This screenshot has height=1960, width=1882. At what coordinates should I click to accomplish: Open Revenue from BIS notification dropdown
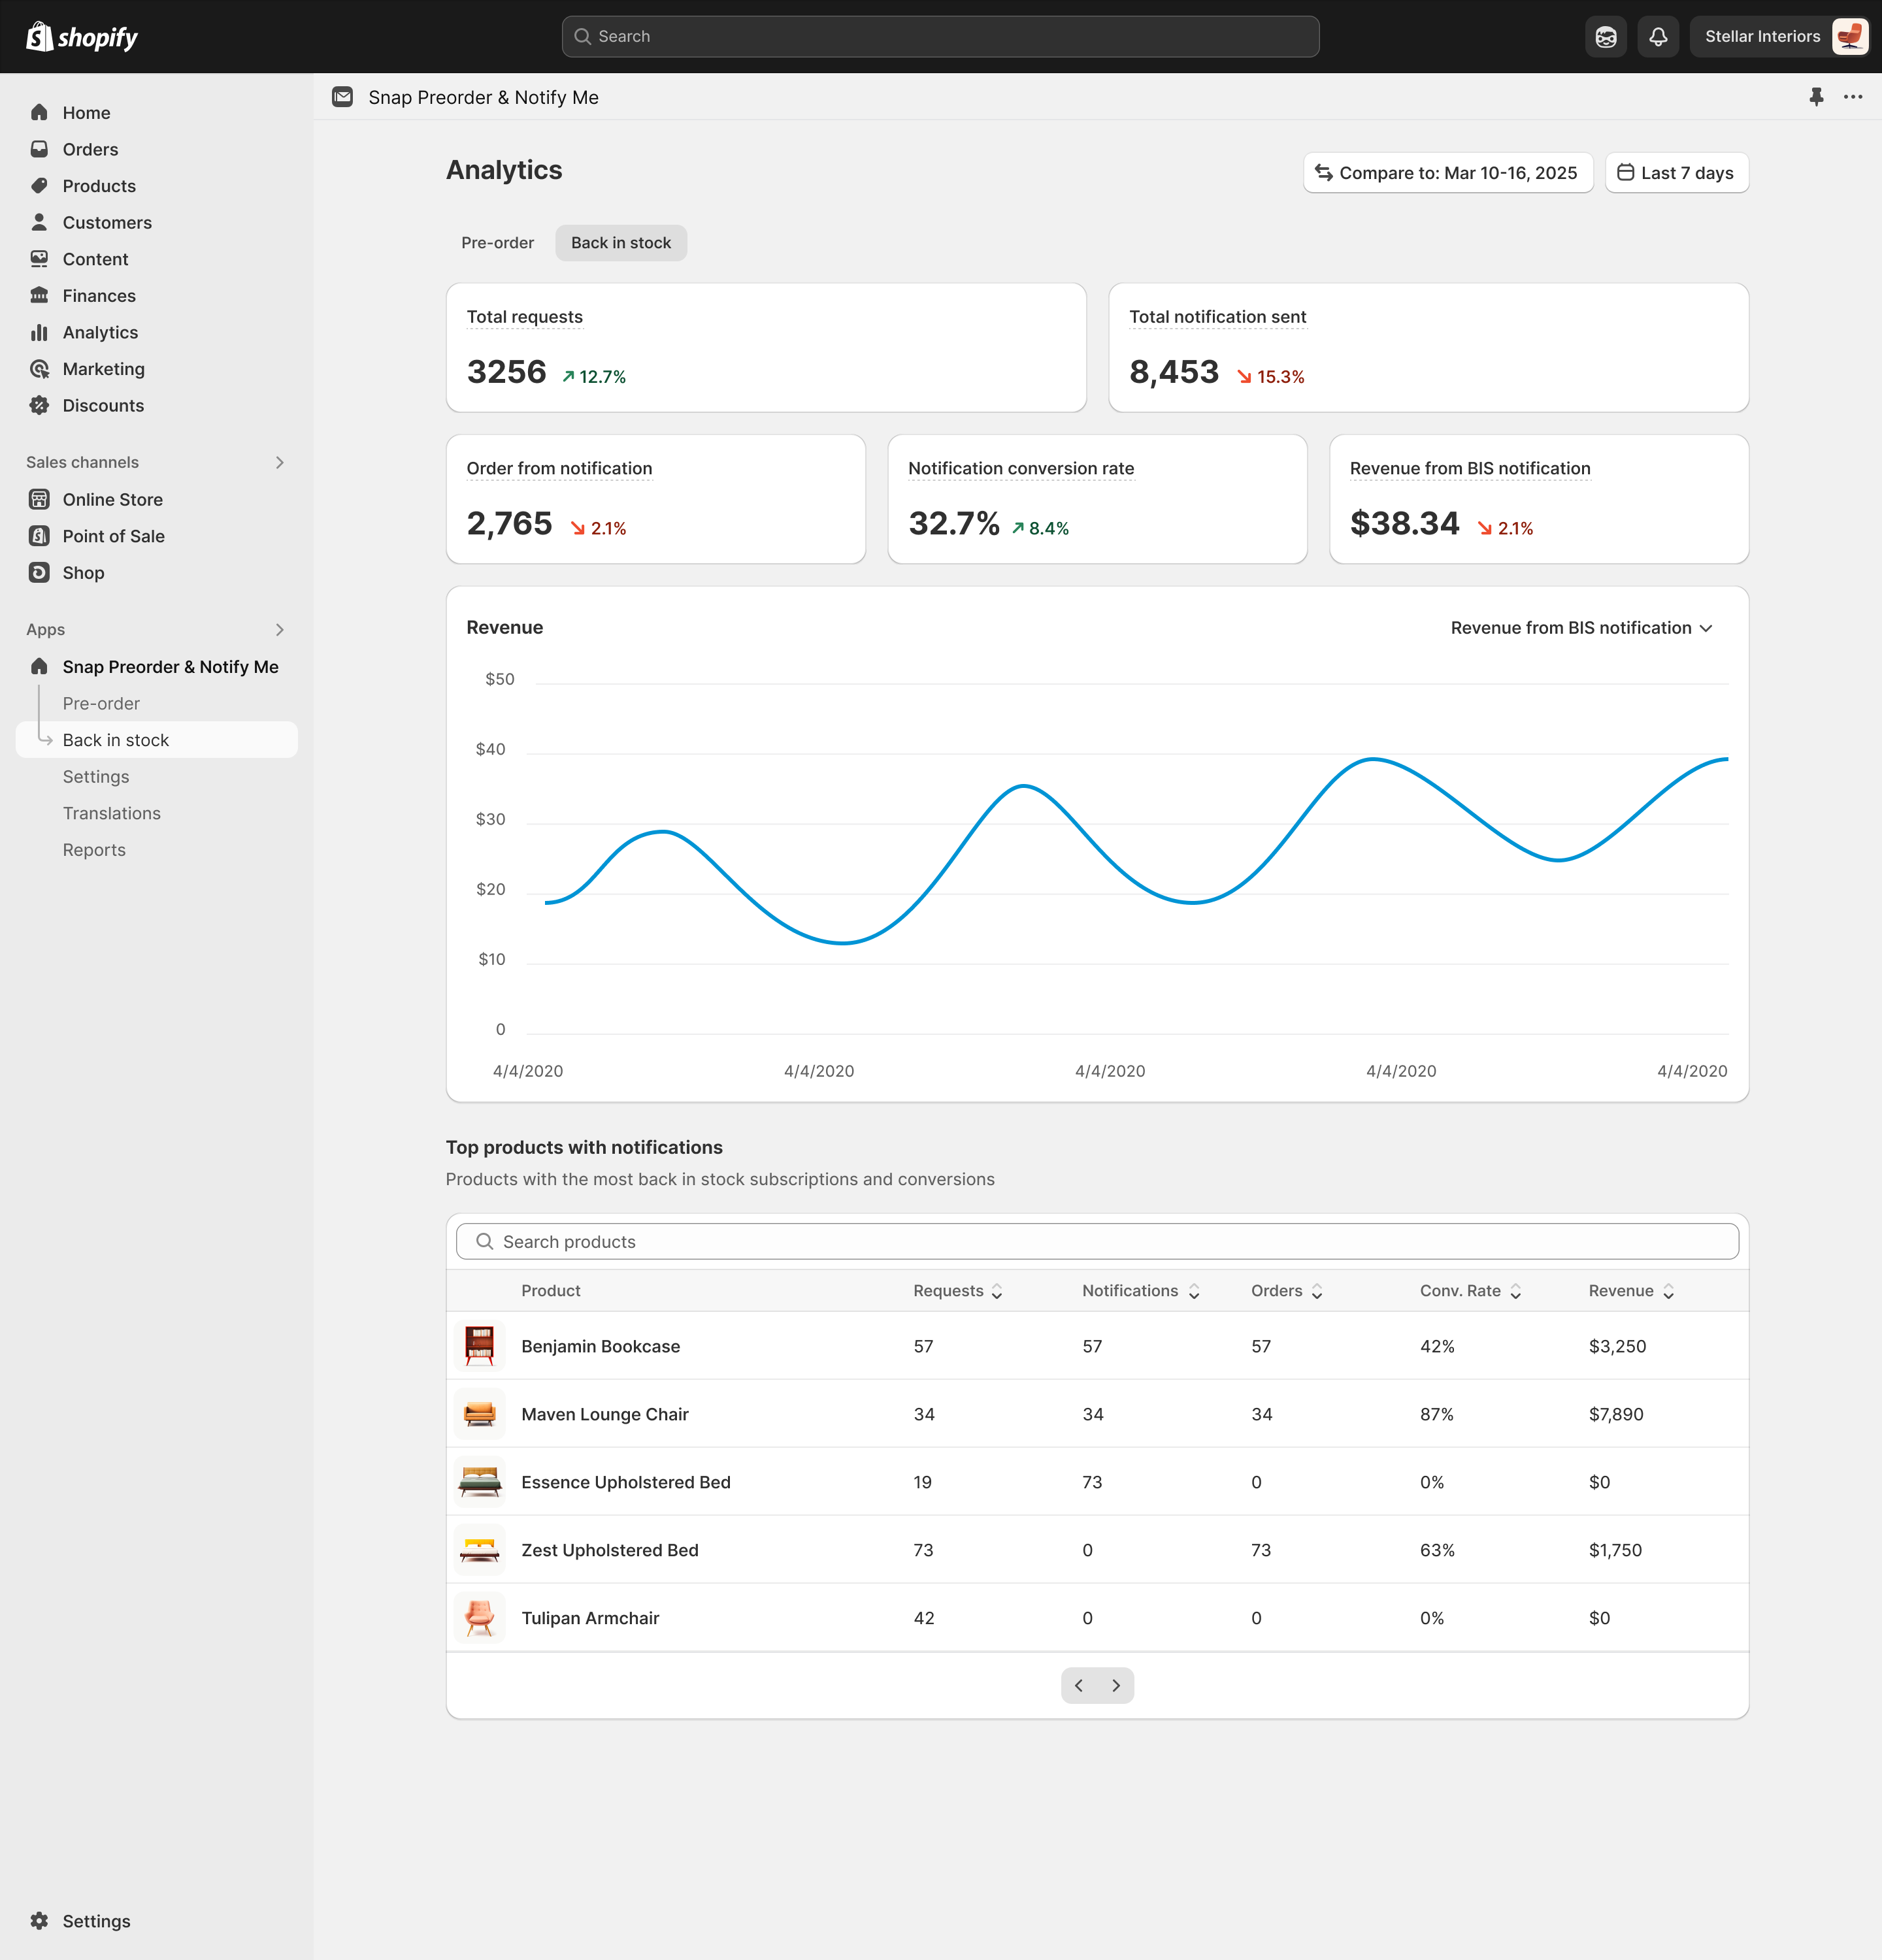[x=1581, y=628]
